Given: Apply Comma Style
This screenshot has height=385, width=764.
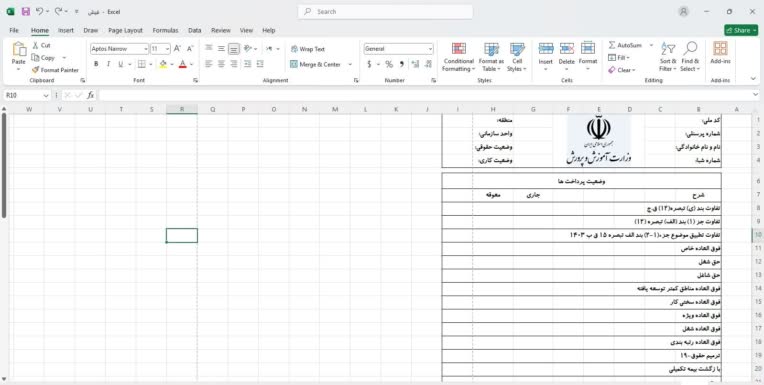Looking at the screenshot, I should coord(401,64).
